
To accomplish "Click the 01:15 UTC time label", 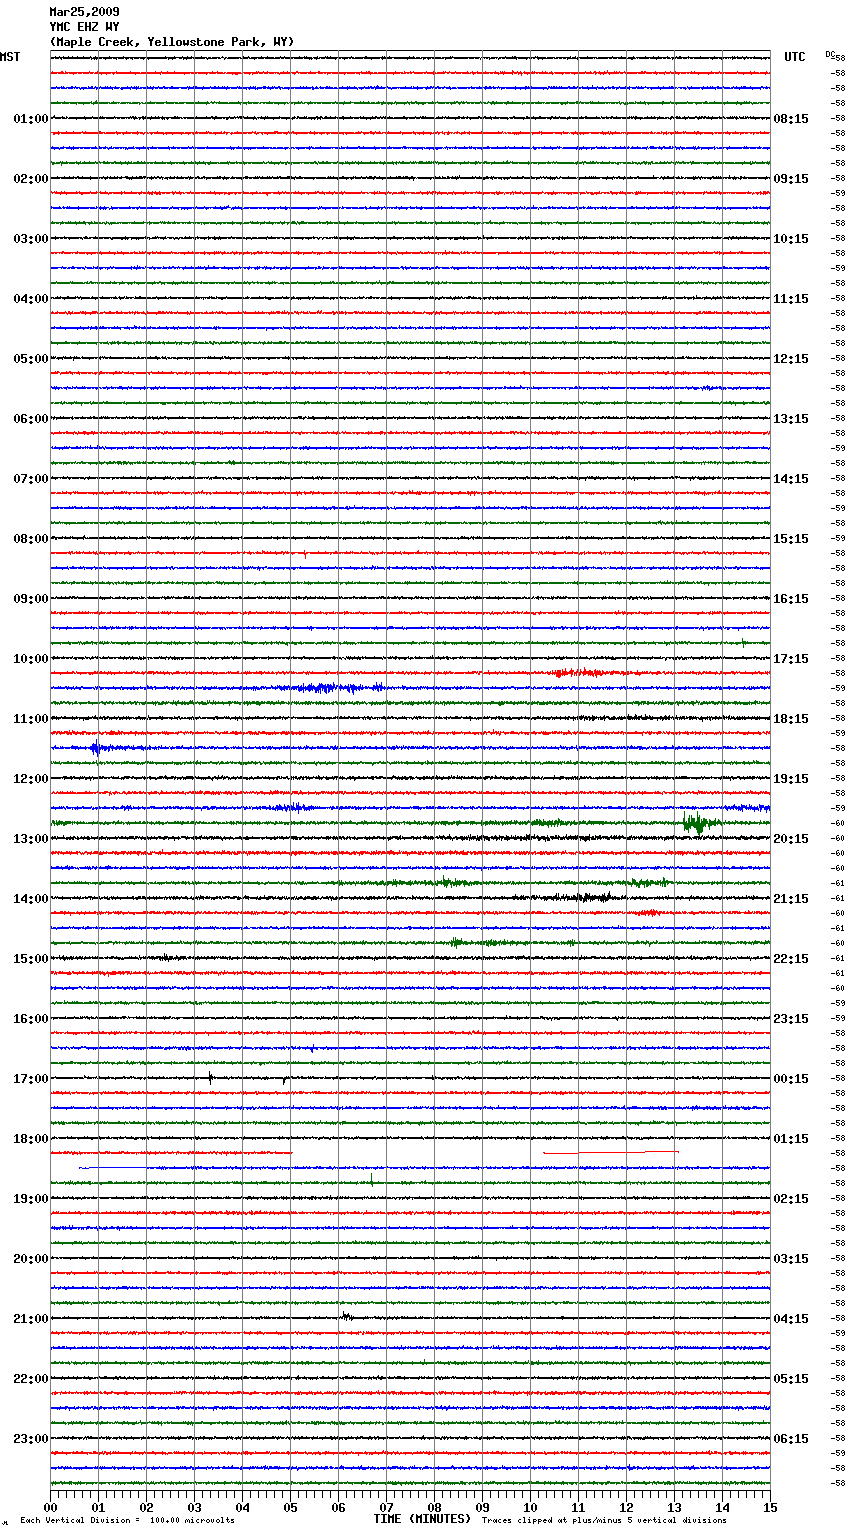I will (x=791, y=1139).
